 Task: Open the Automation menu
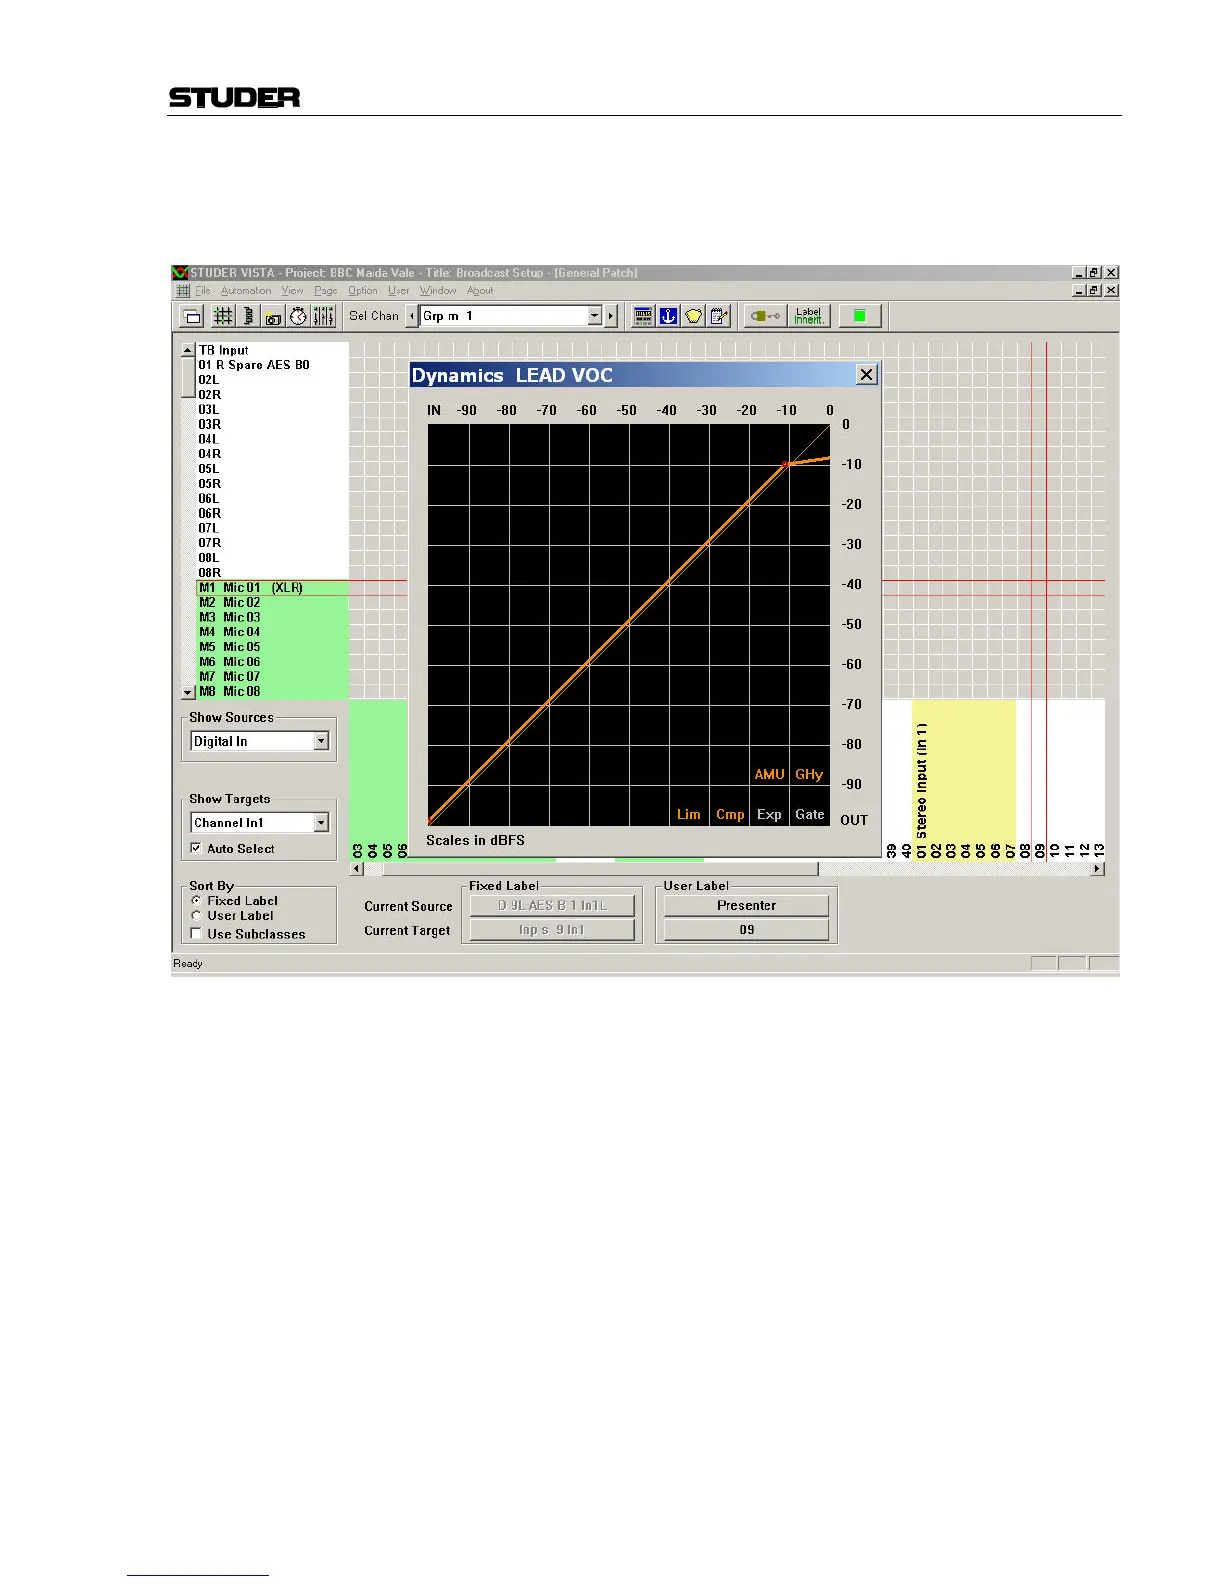(x=246, y=291)
